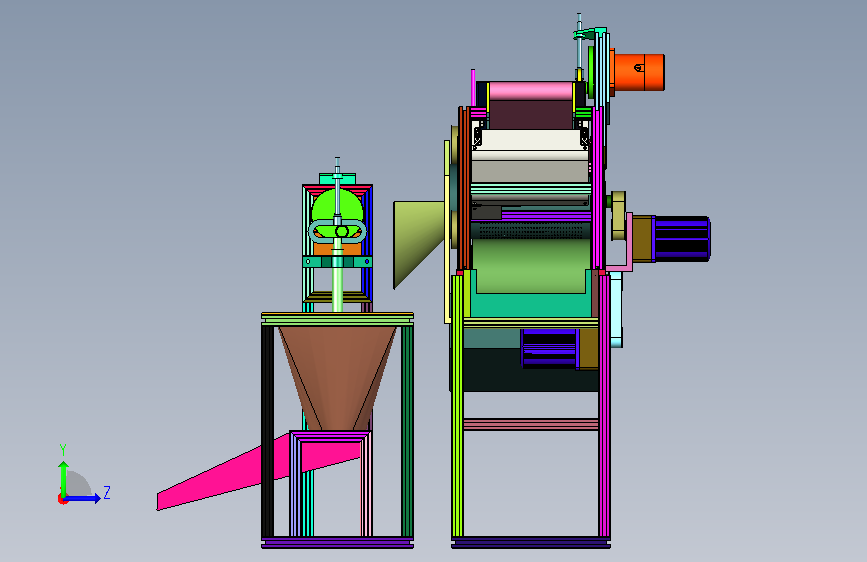Pick the brown conical hopper

click(x=337, y=377)
